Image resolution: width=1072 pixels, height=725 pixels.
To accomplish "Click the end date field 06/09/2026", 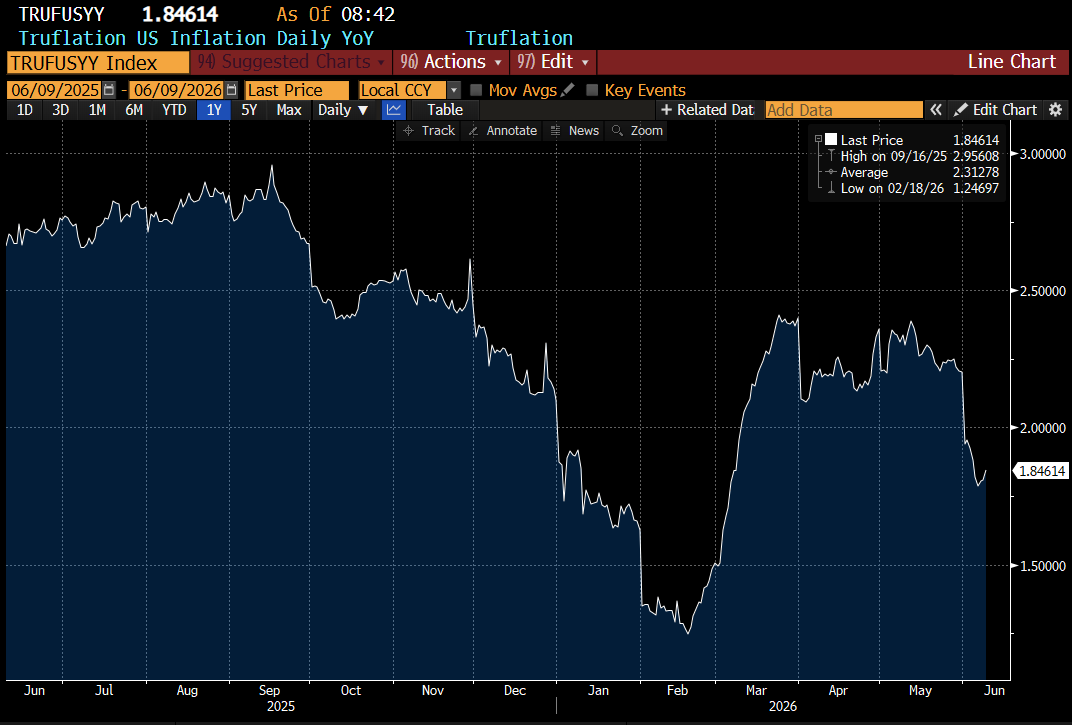I will (177, 90).
